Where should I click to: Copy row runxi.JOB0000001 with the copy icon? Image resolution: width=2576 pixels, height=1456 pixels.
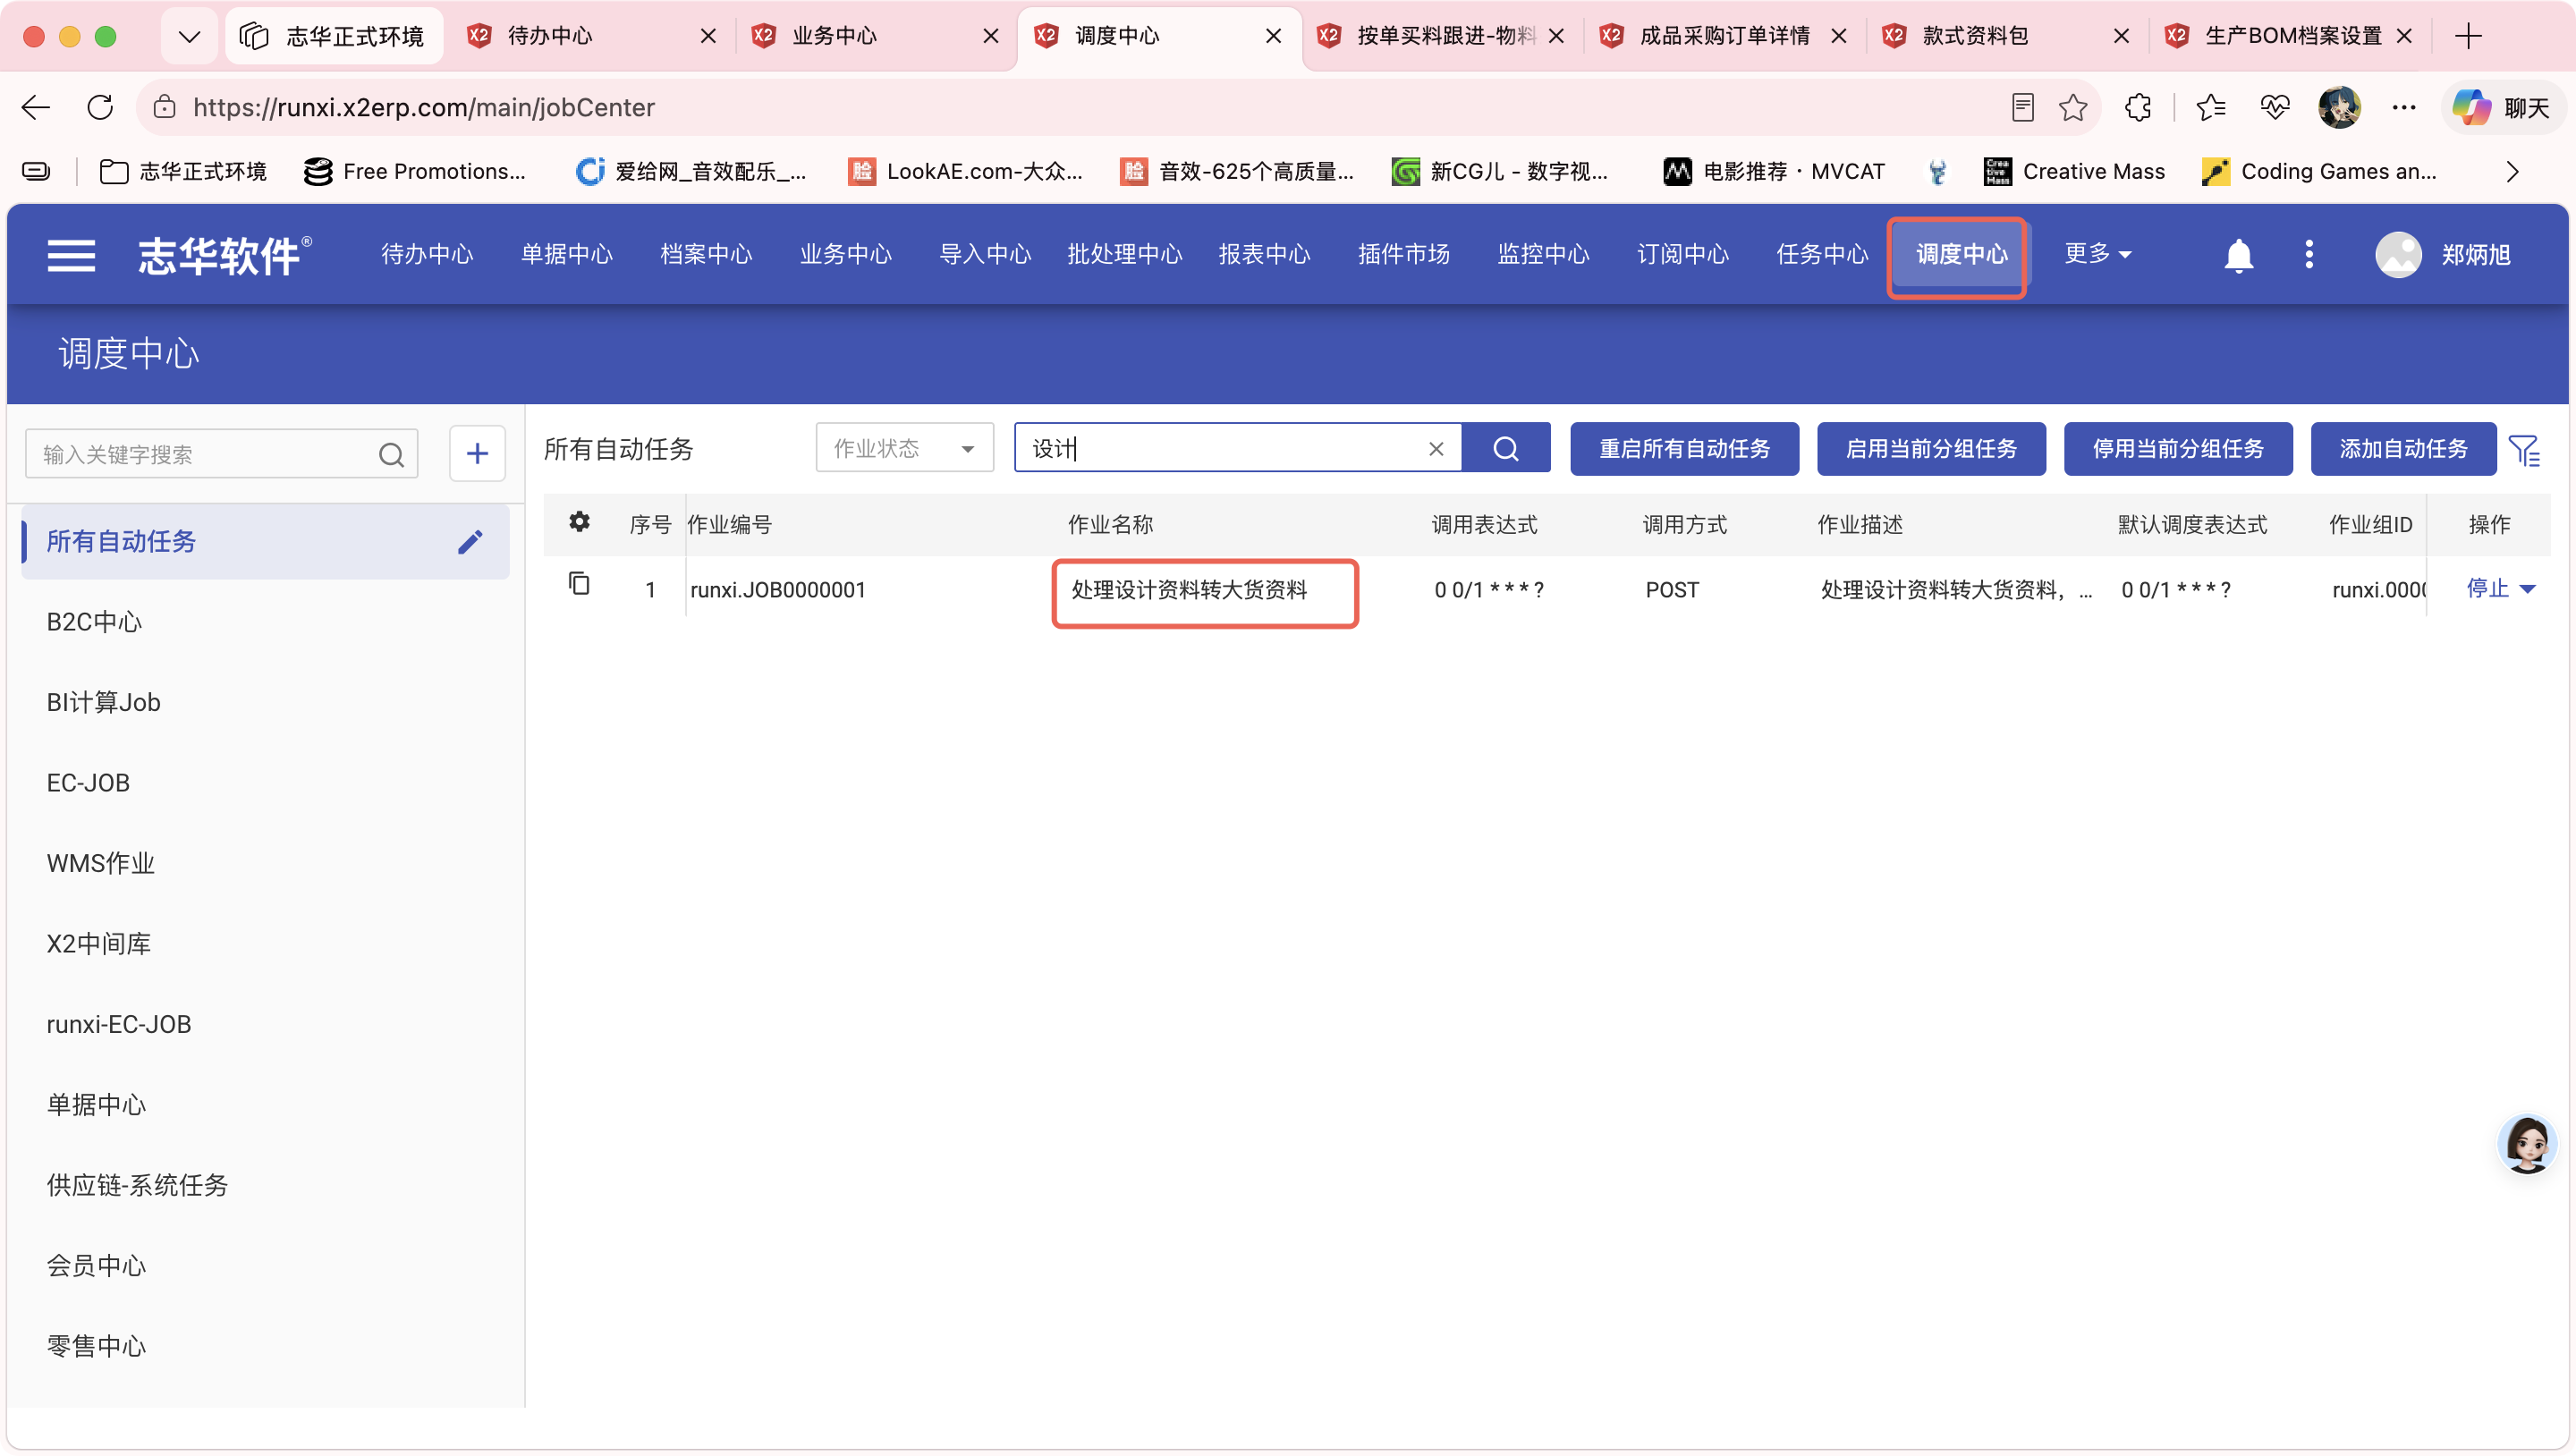[579, 584]
